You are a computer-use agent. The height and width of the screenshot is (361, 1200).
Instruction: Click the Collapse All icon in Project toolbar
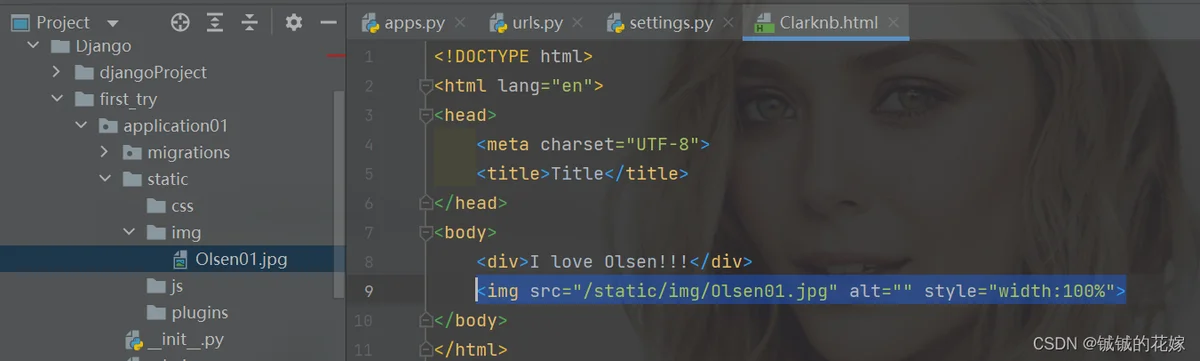tap(250, 22)
